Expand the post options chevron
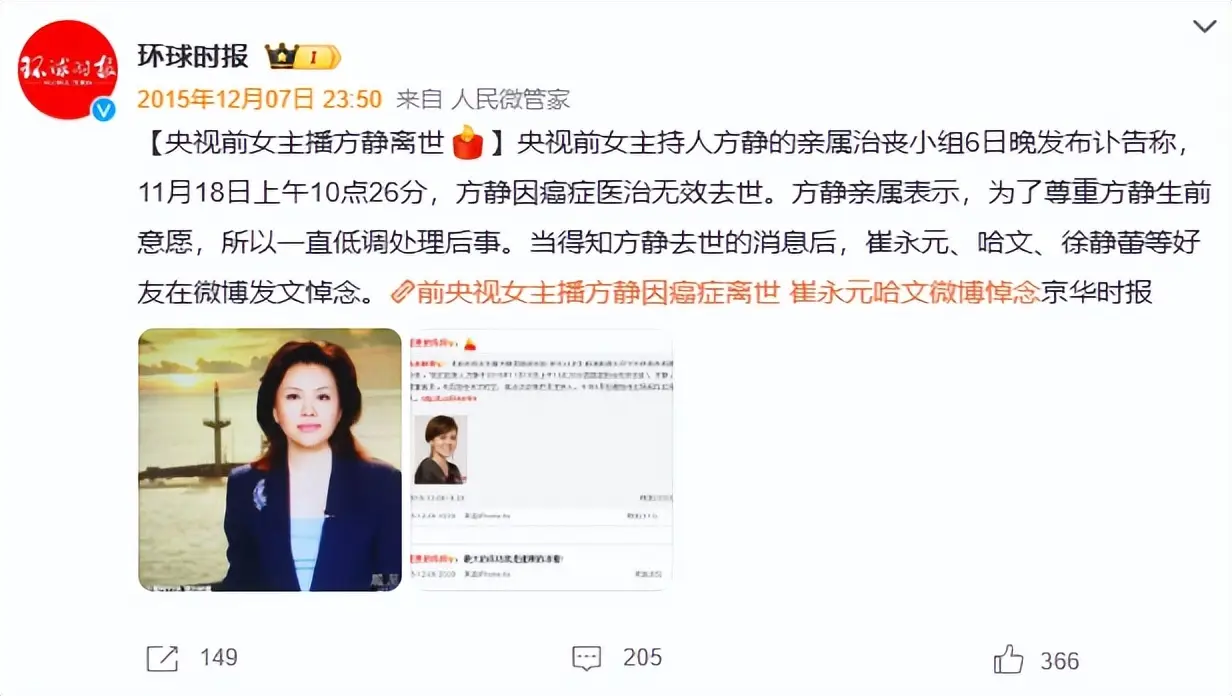This screenshot has height=696, width=1232. [x=1205, y=27]
